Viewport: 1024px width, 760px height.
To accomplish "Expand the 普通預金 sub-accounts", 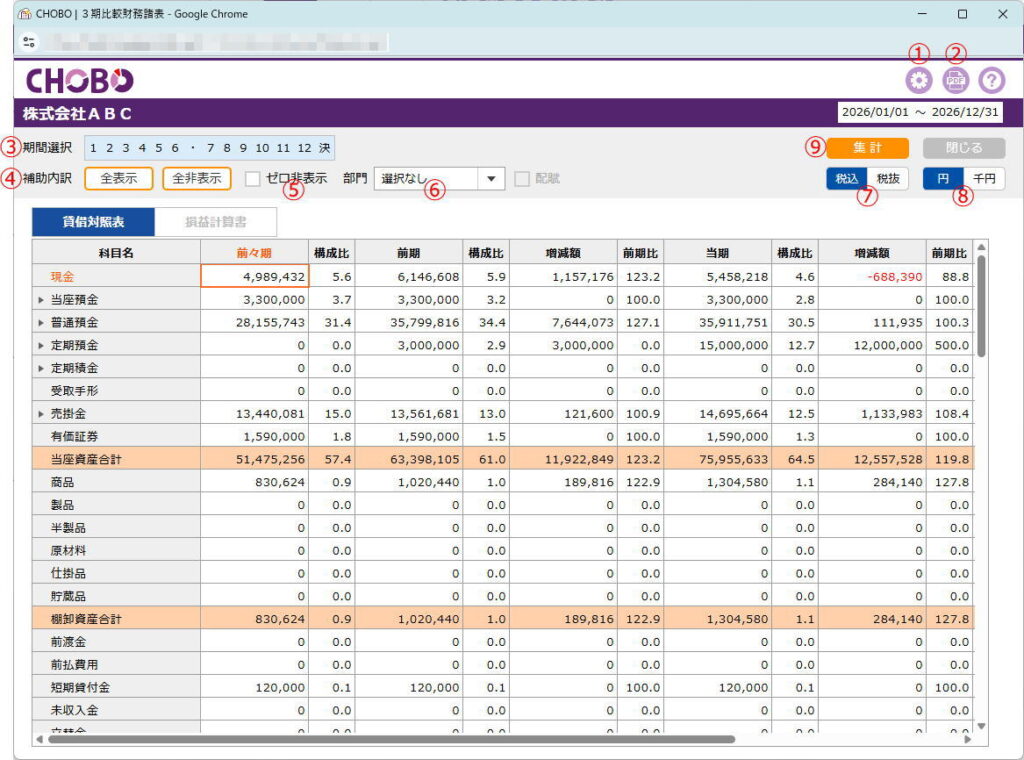I will (41, 322).
